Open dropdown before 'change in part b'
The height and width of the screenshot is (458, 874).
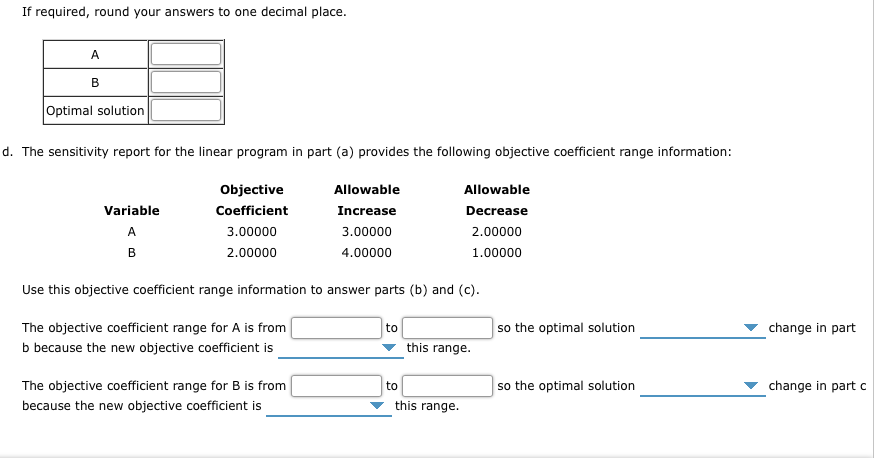(701, 328)
